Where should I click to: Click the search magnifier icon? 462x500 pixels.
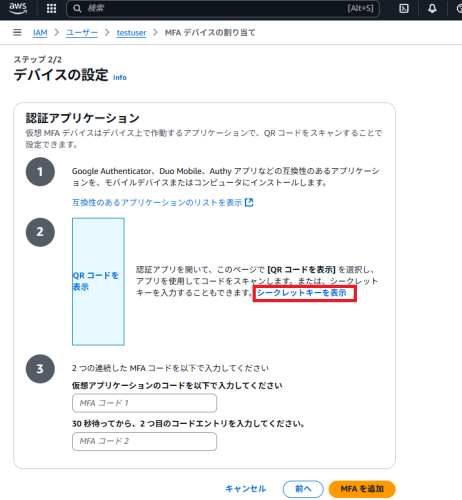tap(77, 8)
